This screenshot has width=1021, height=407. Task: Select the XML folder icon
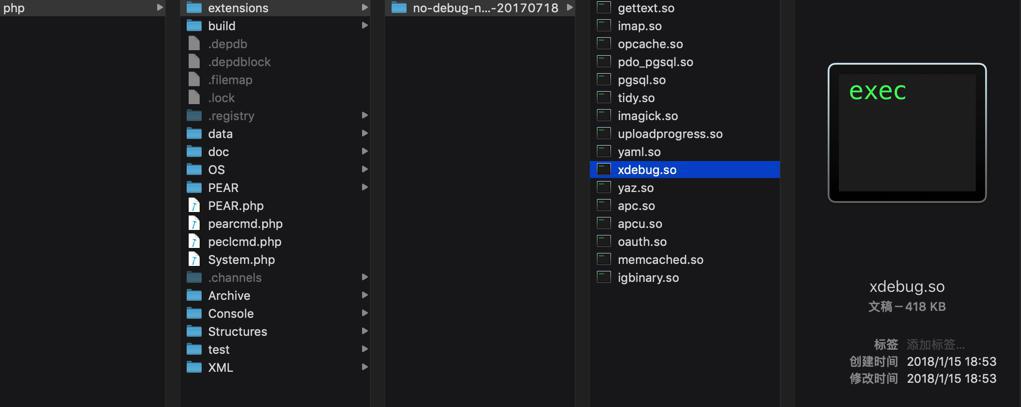[194, 367]
